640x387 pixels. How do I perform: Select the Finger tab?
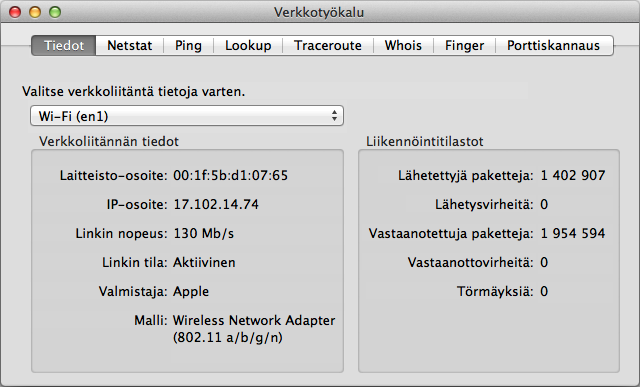[x=464, y=45]
